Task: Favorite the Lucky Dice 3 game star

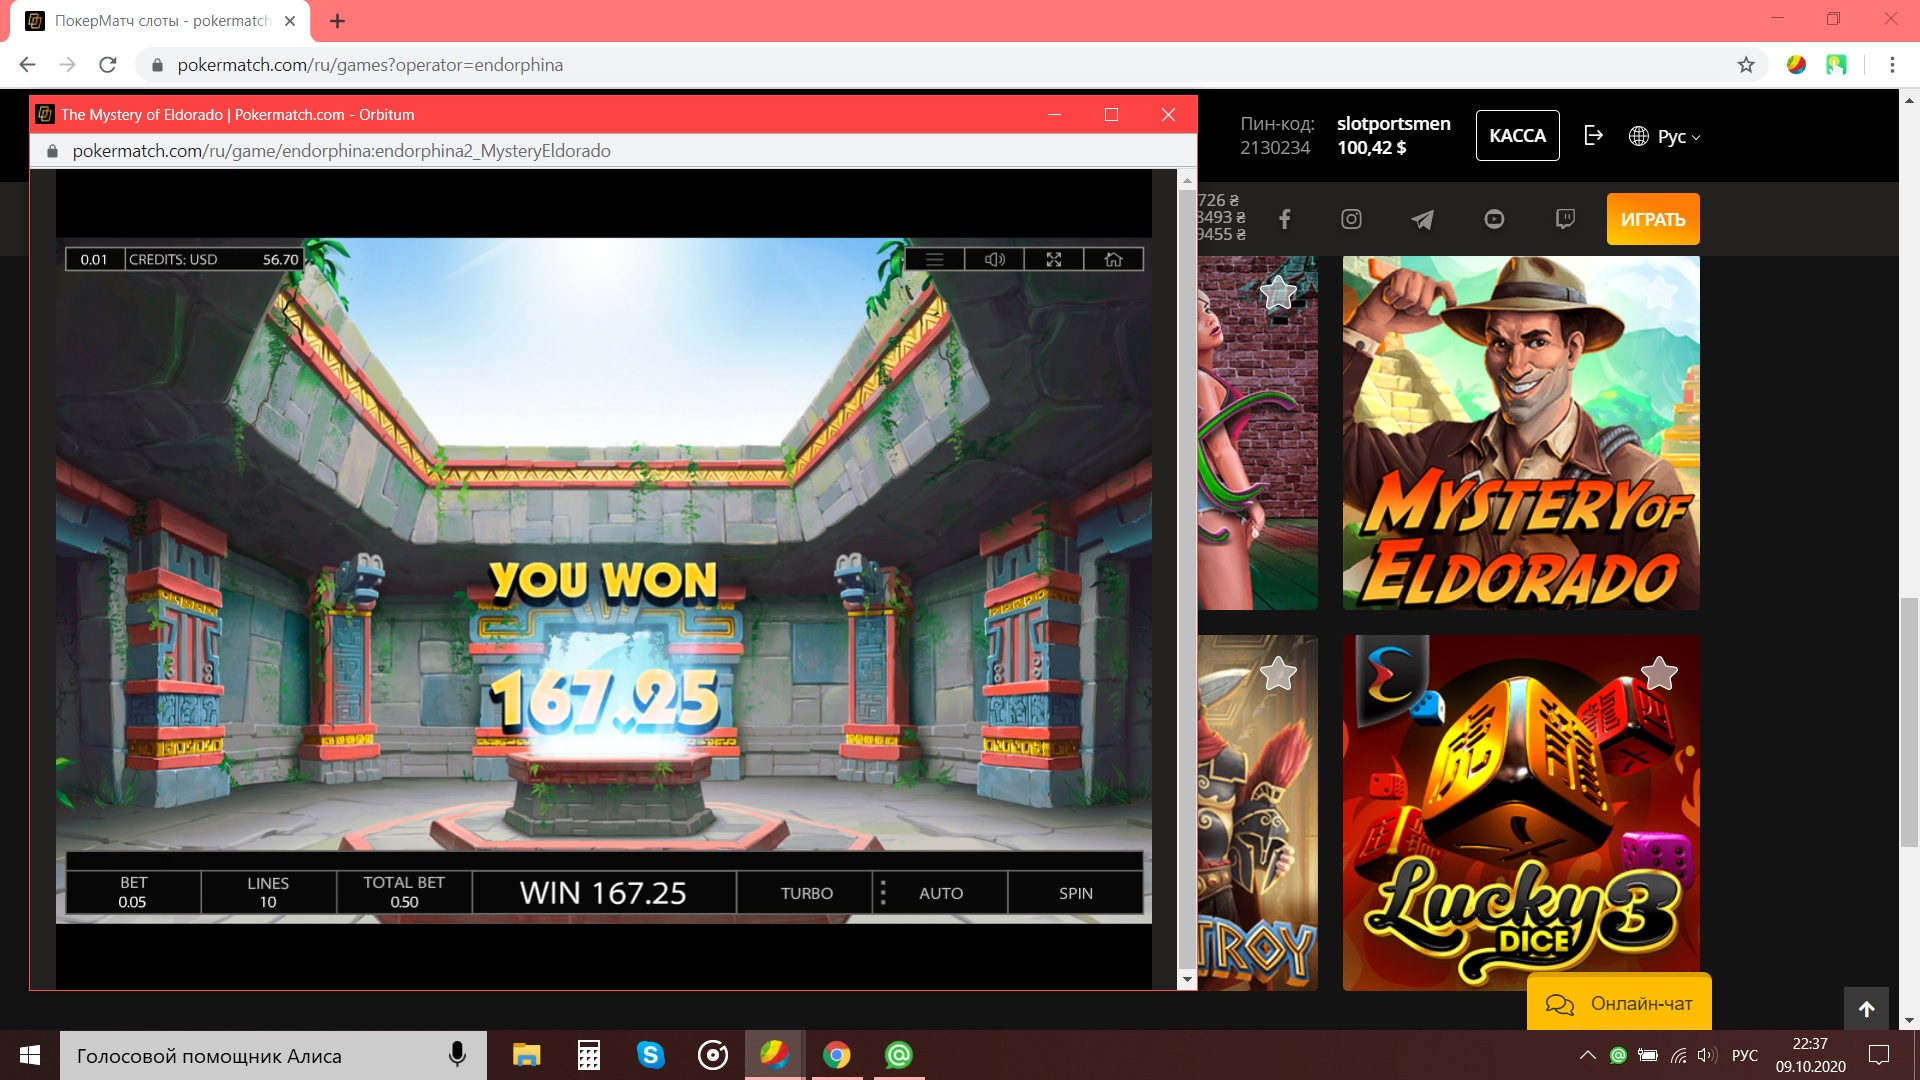Action: pos(1659,673)
